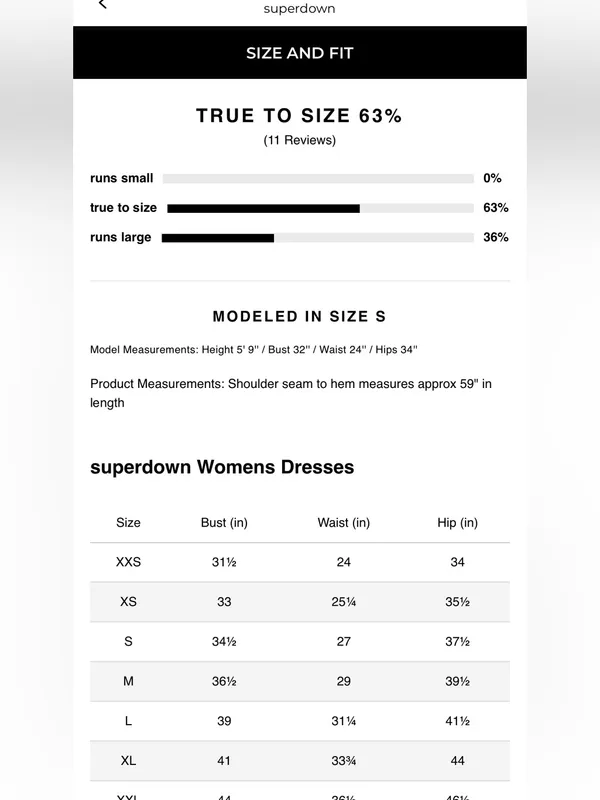Select the XL size row
This screenshot has width=600, height=800.
300,761
